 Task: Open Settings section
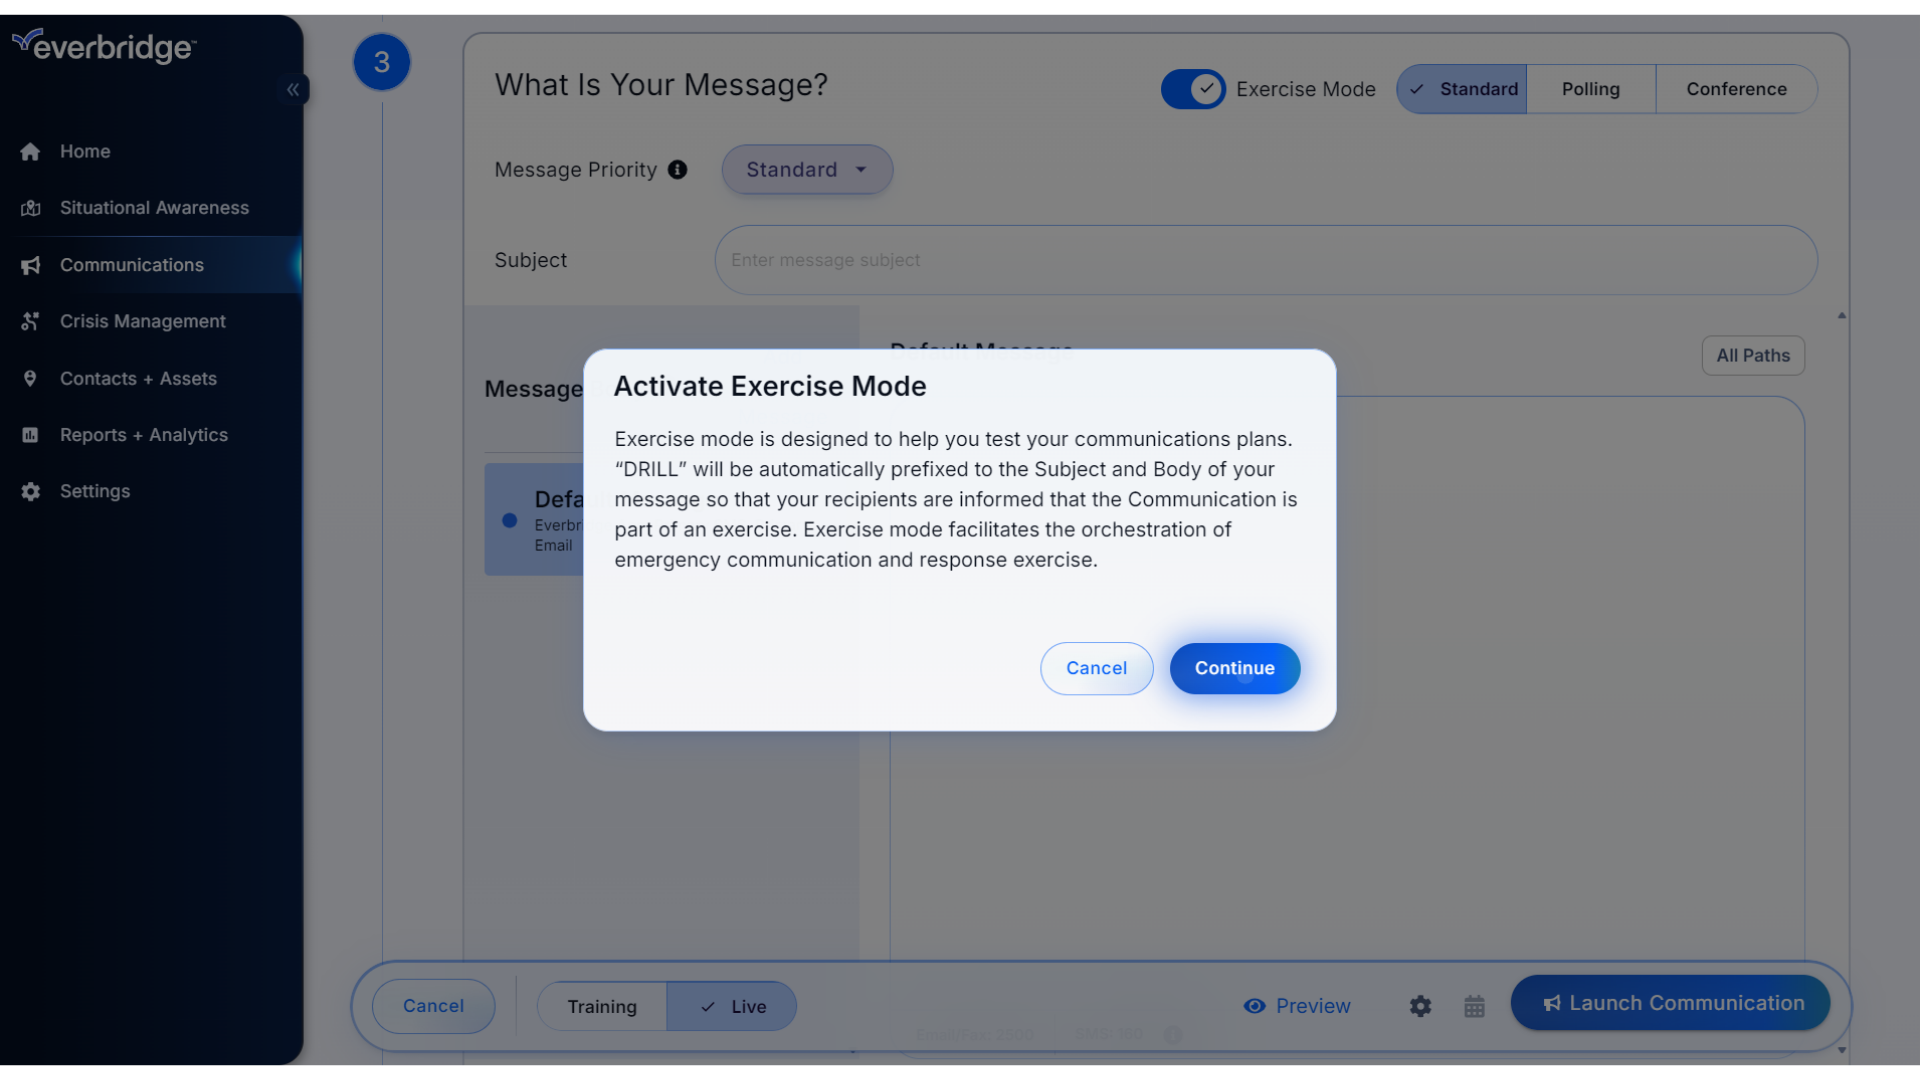click(x=95, y=491)
